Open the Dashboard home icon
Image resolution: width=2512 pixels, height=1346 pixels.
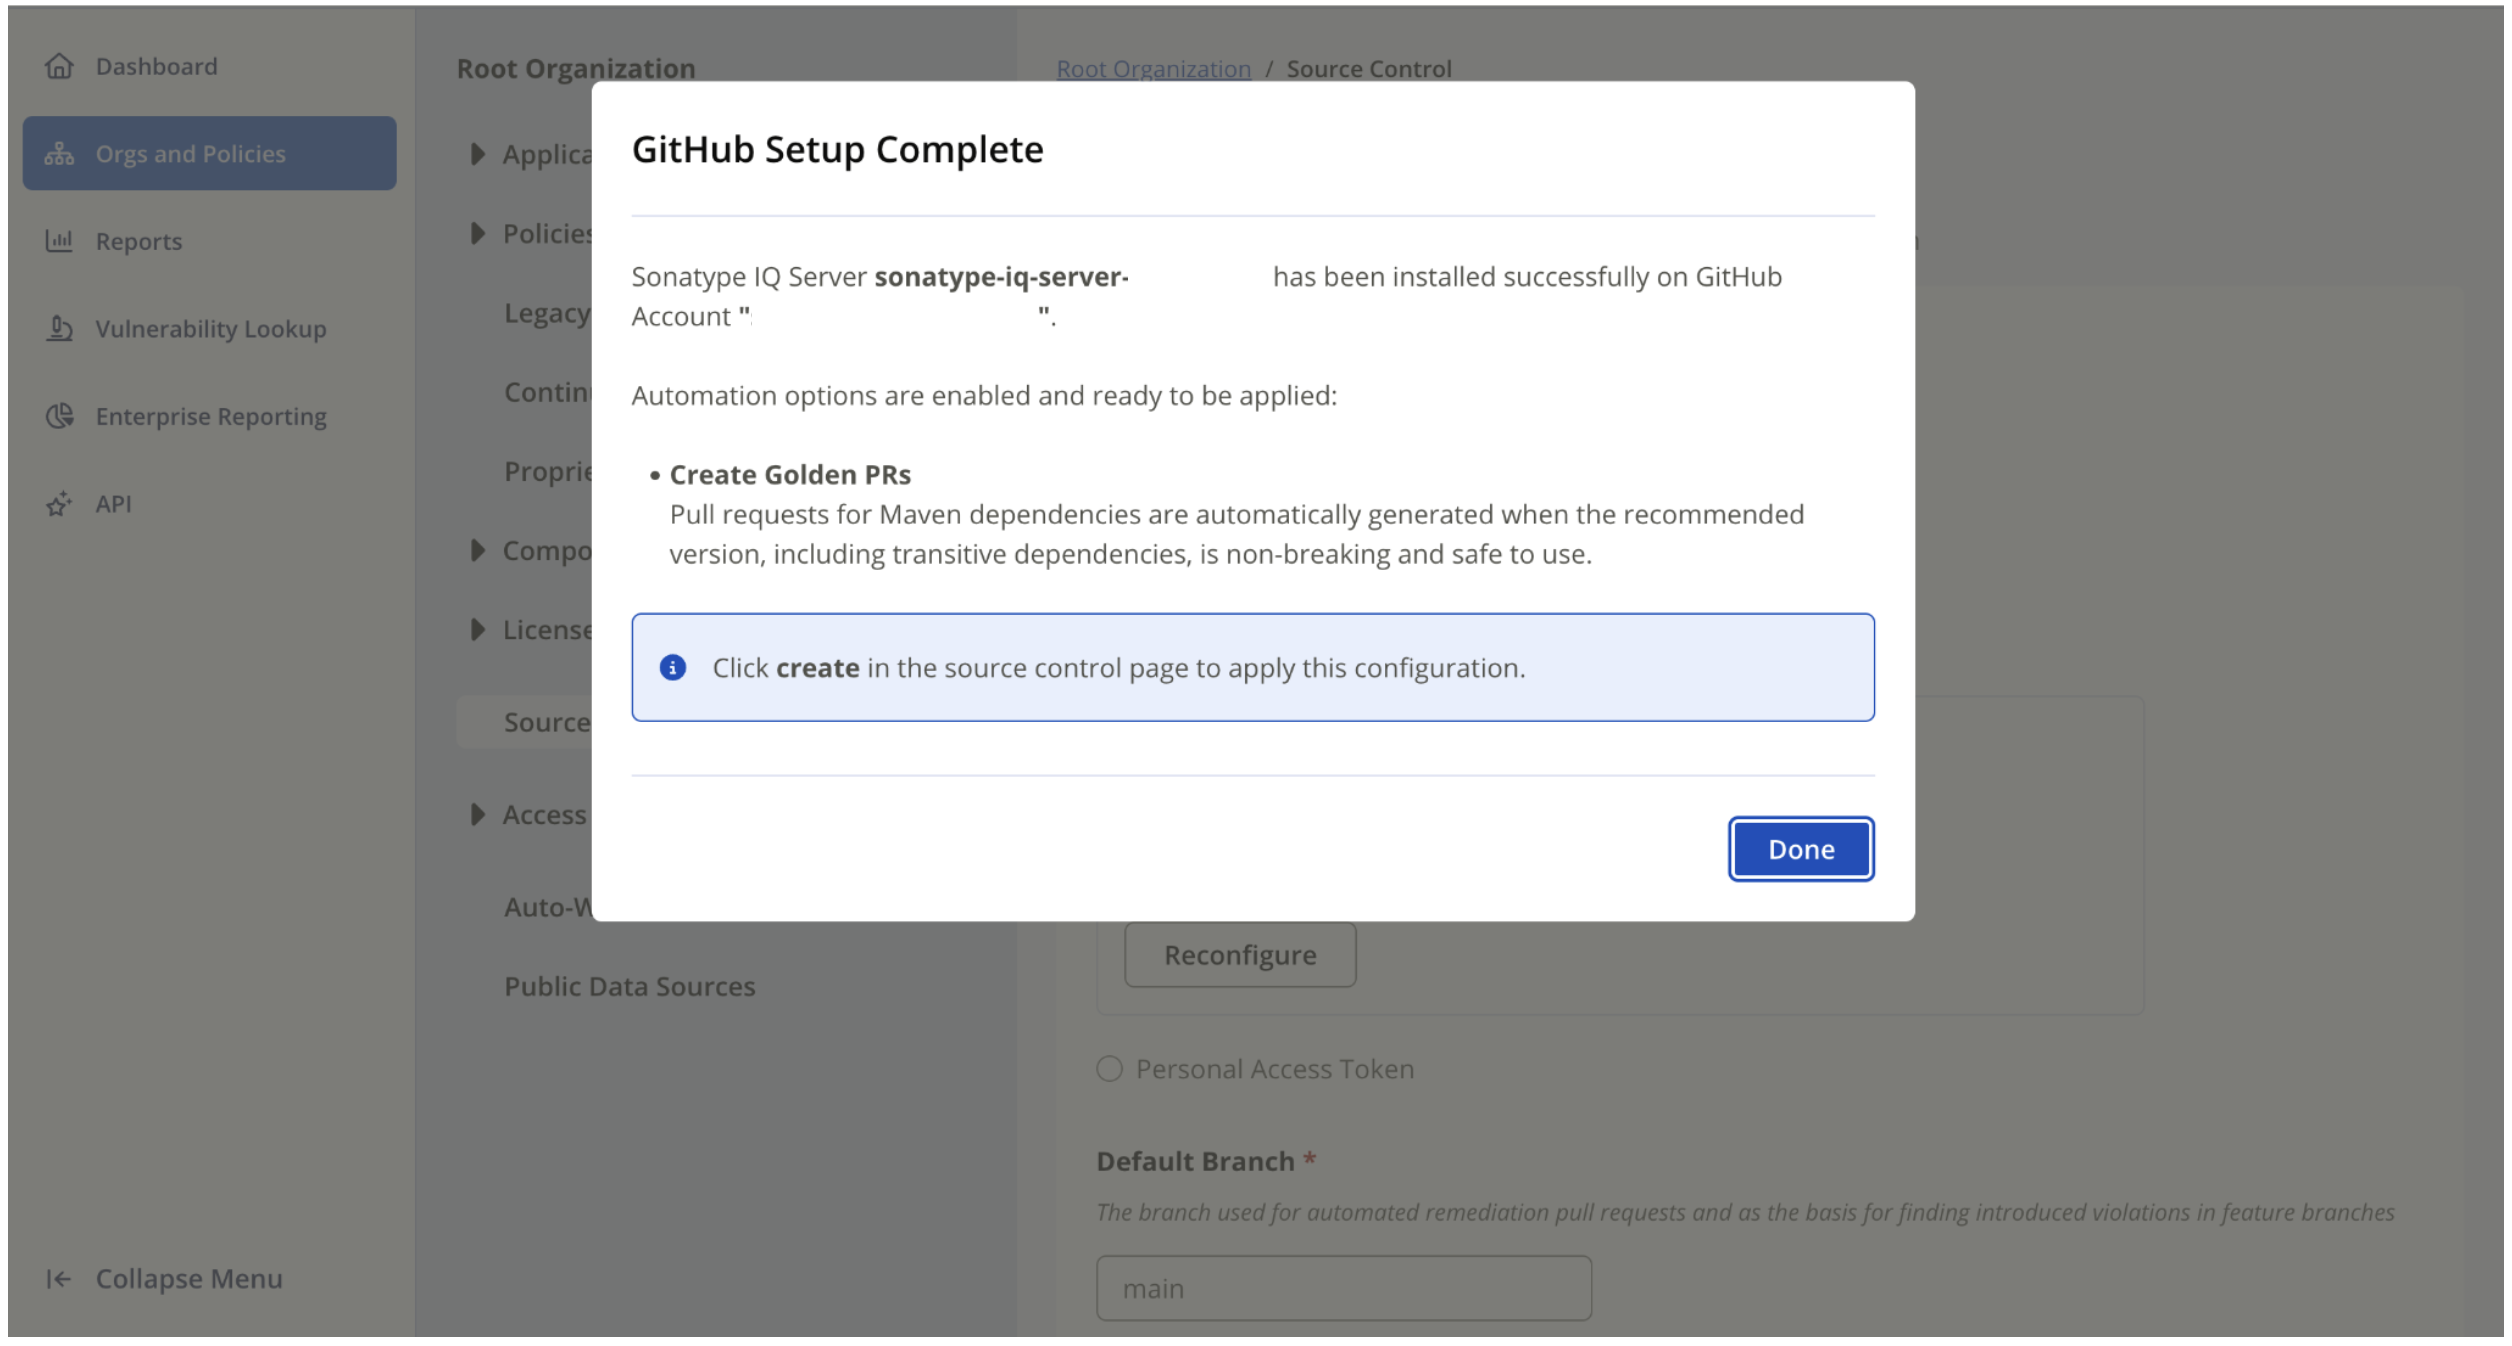59,66
